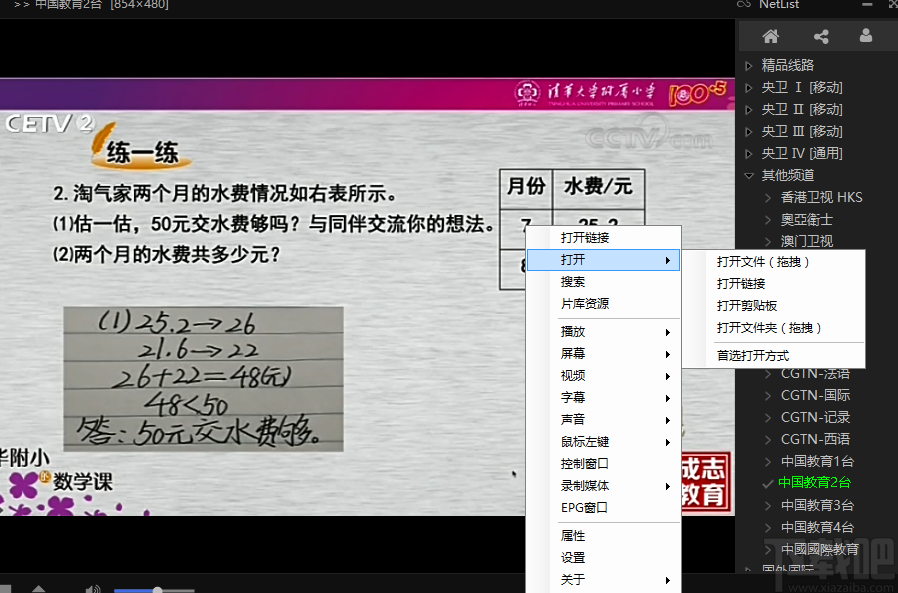
Task: Expand the 精品线路 tree node
Action: coord(749,66)
